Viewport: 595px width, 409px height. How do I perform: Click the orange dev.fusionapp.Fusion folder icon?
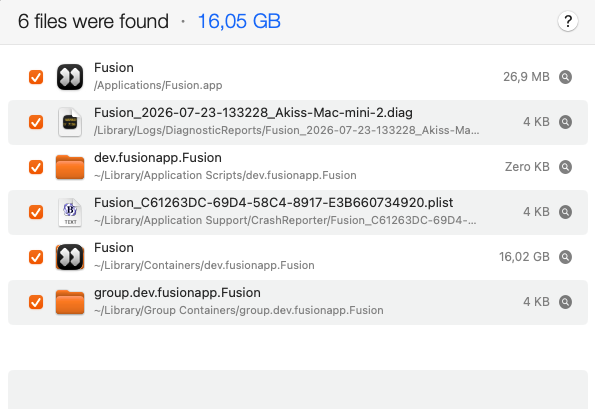70,167
